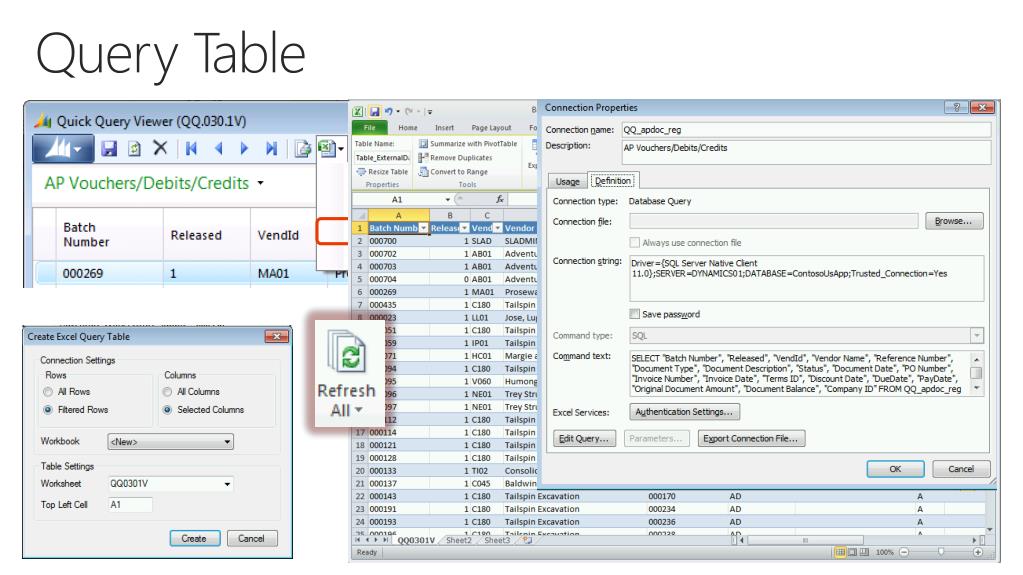Click zoom out minus button

click(x=904, y=552)
